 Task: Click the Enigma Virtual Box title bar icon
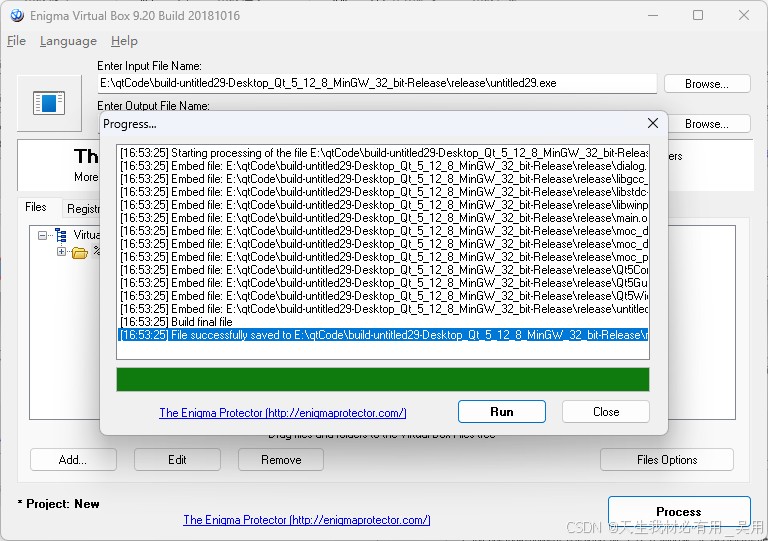point(17,16)
